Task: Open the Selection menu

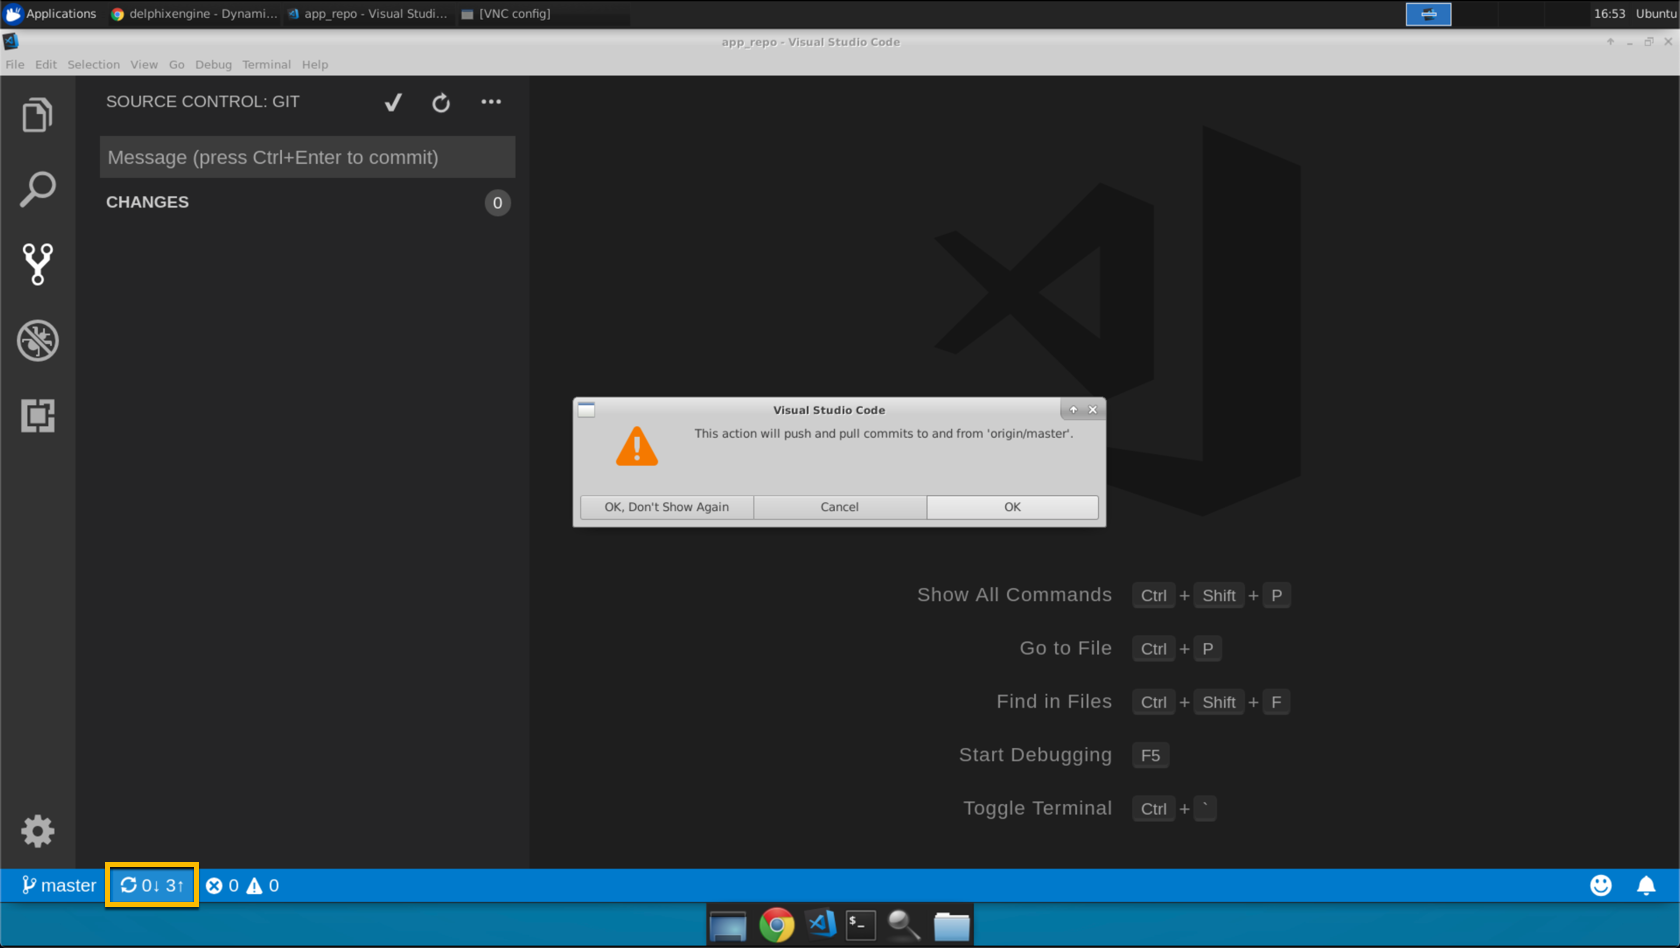Action: (x=94, y=64)
